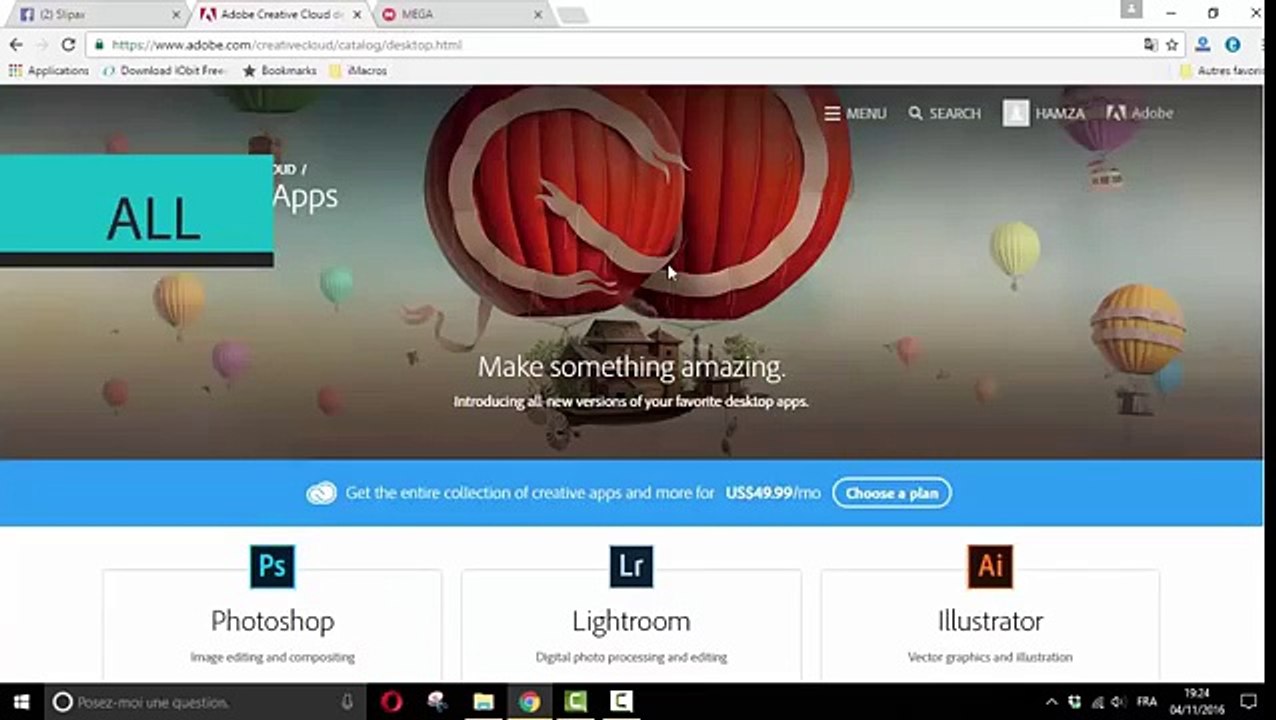Image resolution: width=1276 pixels, height=720 pixels.
Task: Open Download IObit Free bookmark
Action: [166, 71]
